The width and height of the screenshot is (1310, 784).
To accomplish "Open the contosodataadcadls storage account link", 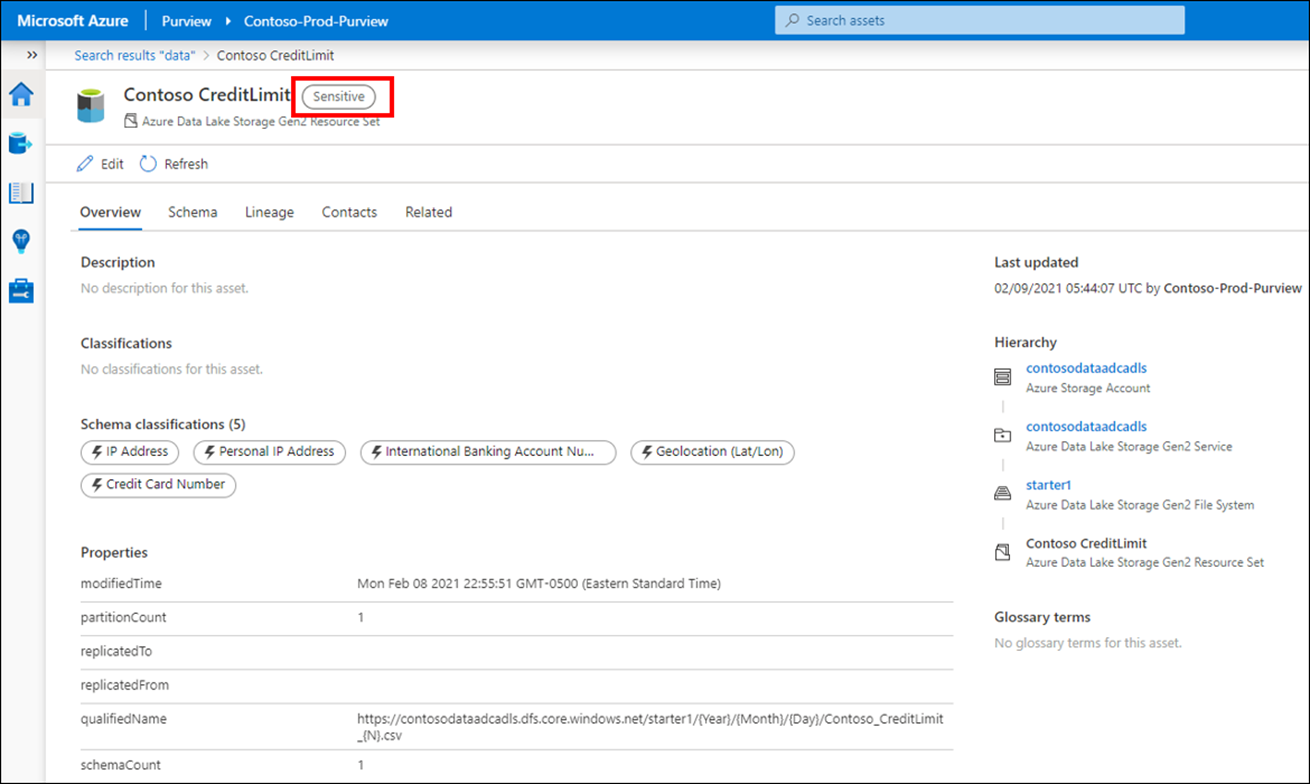I will point(1086,367).
